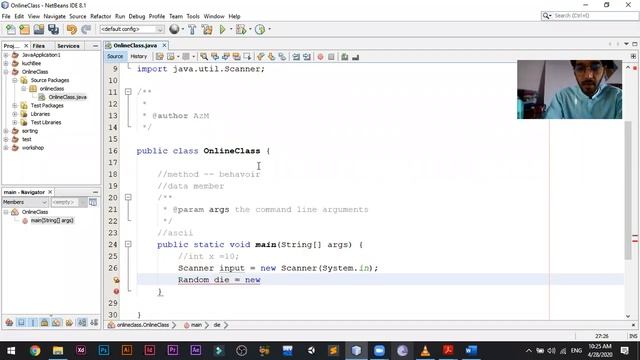
Task: Collapse the main method fold at line 24
Action: click(x=128, y=244)
